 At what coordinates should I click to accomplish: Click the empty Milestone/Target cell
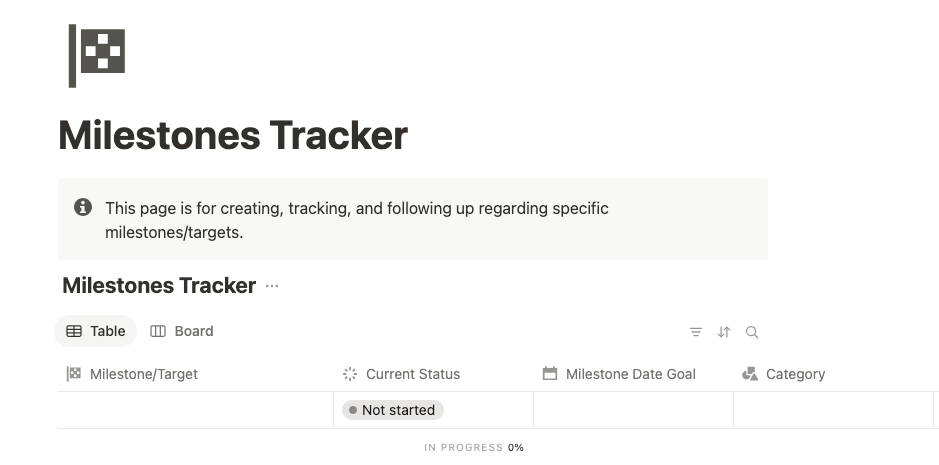195,410
